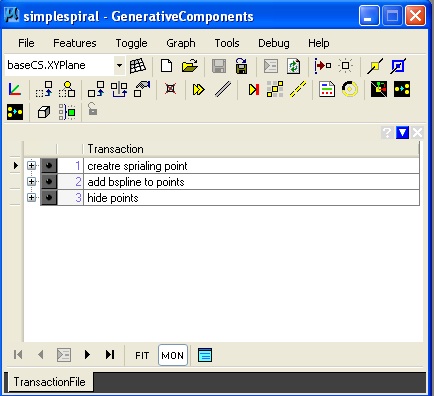Click the document with colored lines icon
This screenshot has width=434, height=396.
click(x=327, y=89)
